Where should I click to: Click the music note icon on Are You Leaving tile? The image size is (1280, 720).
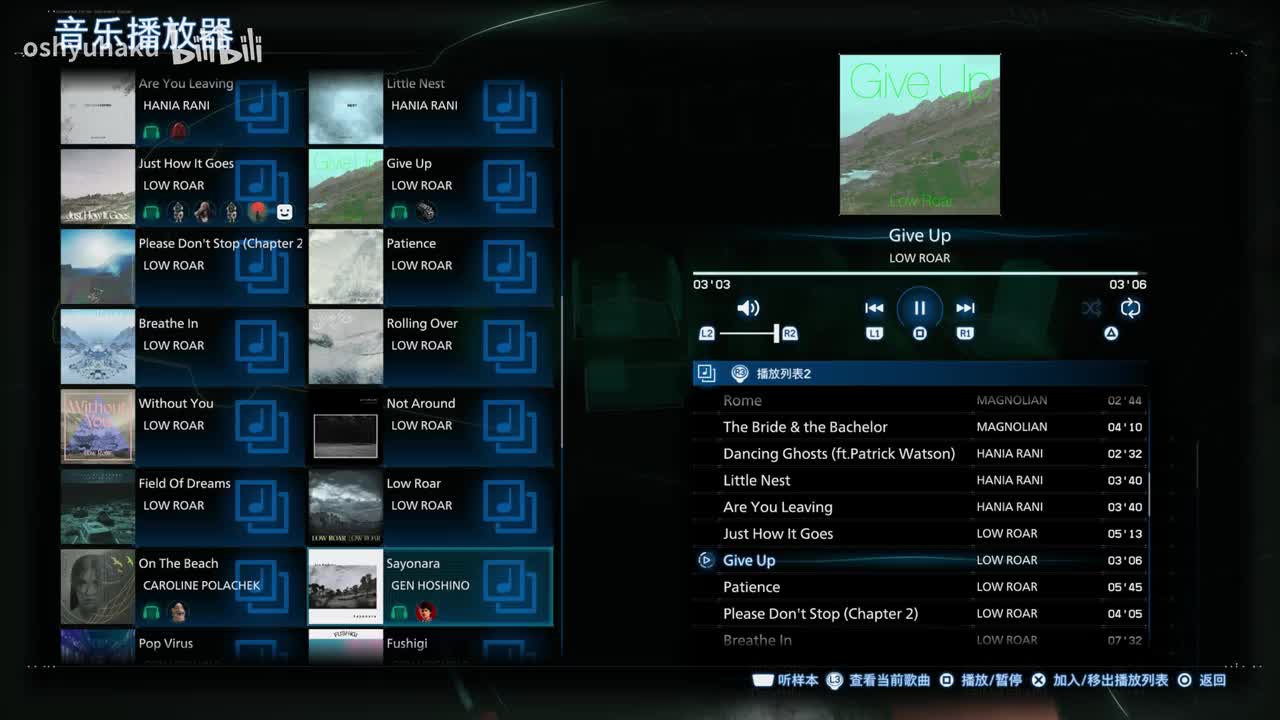point(261,108)
